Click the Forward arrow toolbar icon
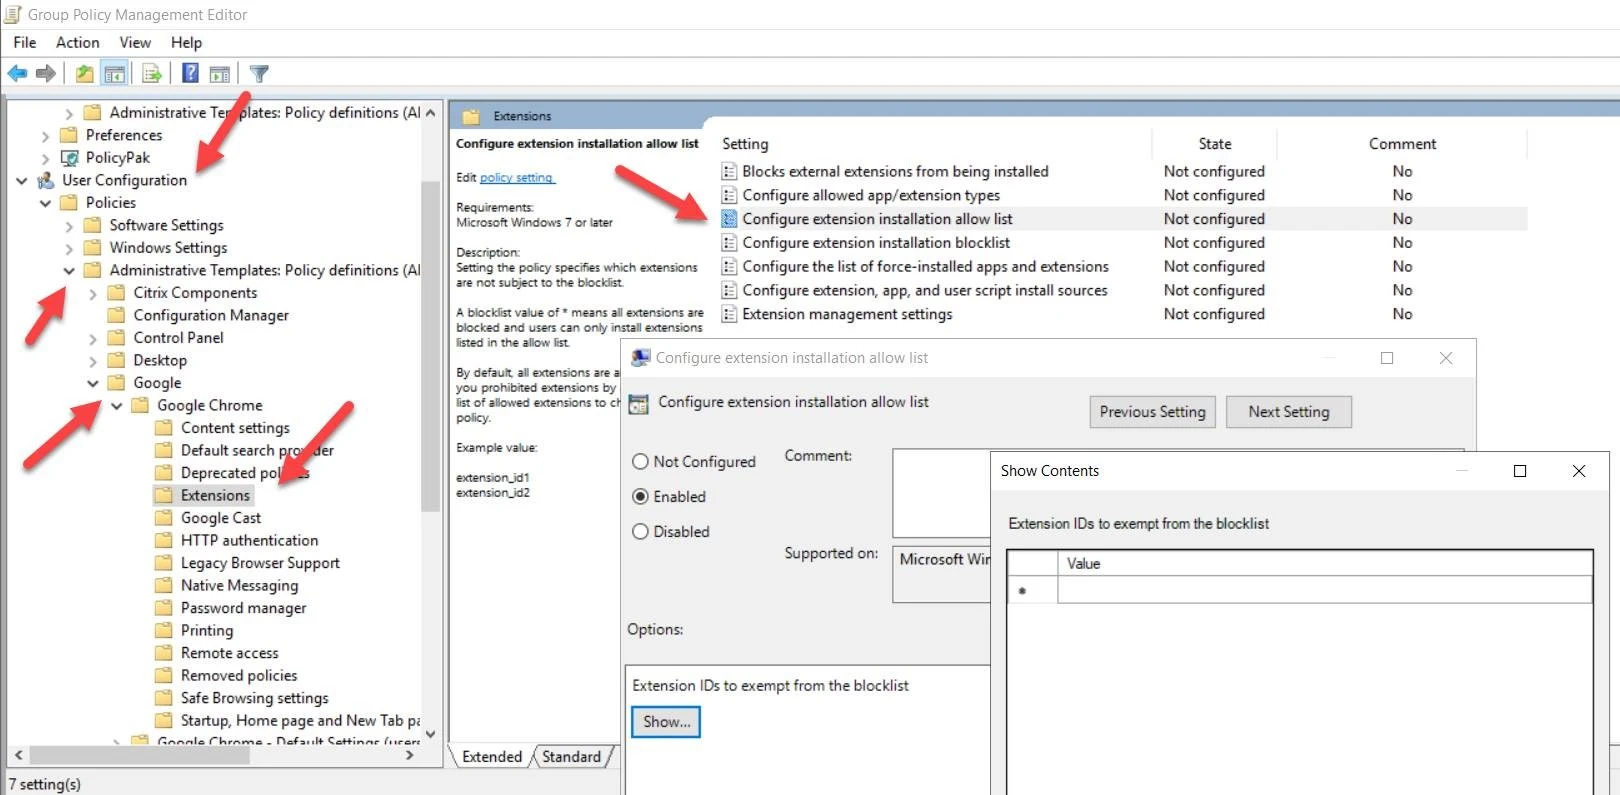 [x=46, y=73]
